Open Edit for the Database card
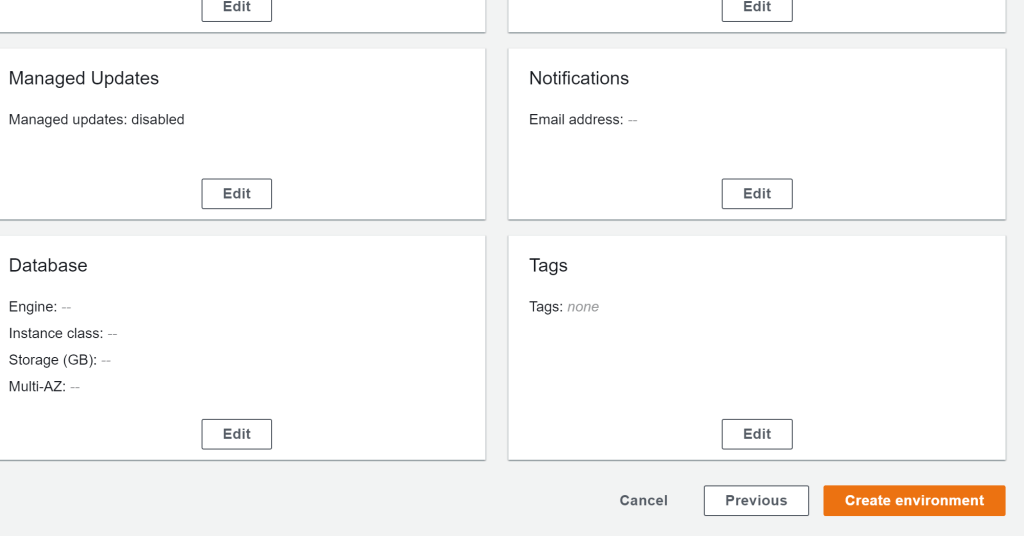Image resolution: width=1024 pixels, height=536 pixels. 236,434
